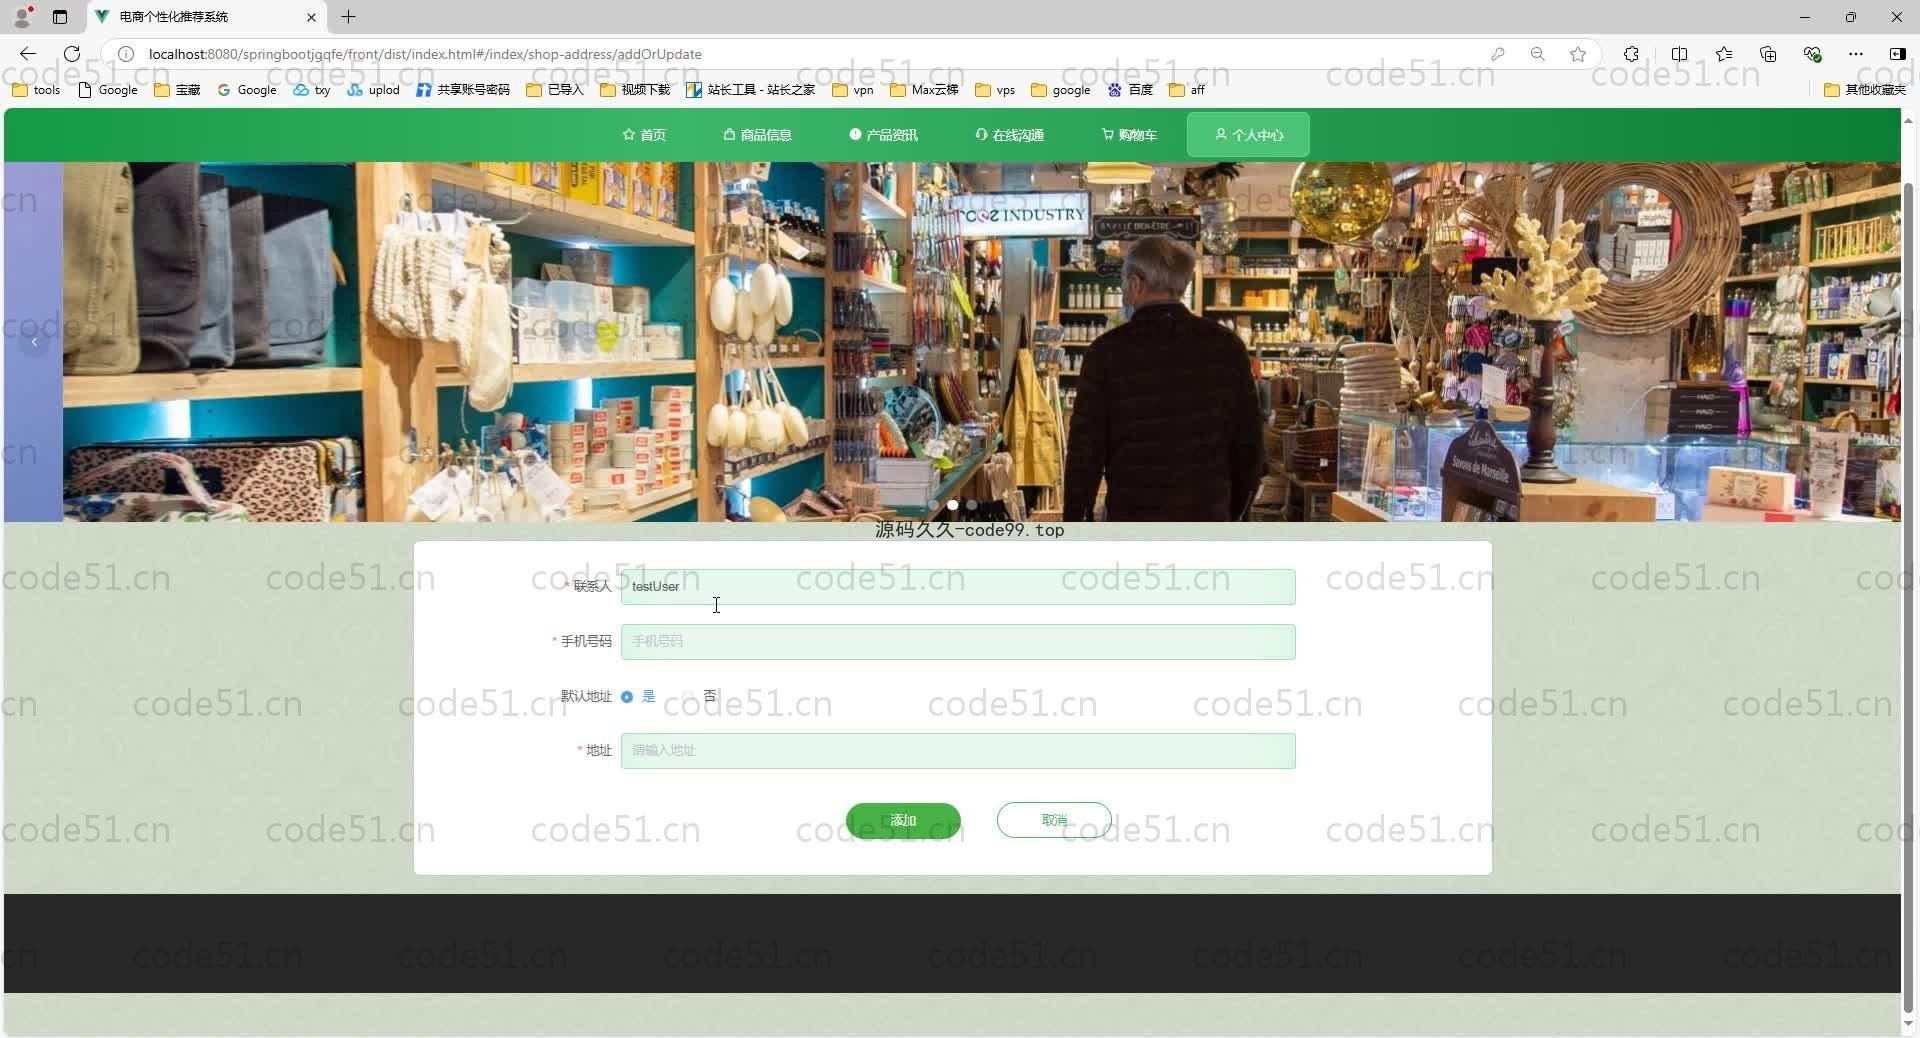Open the 站长工具 - 站长之家 bookmark
Viewport: 1920px width, 1038px height.
pos(750,90)
